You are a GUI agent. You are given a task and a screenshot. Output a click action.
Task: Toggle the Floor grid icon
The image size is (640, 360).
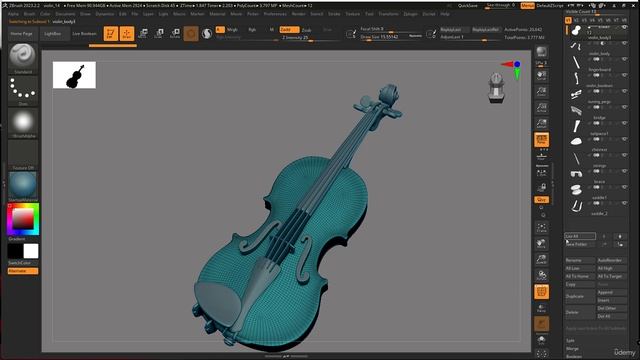point(542,156)
